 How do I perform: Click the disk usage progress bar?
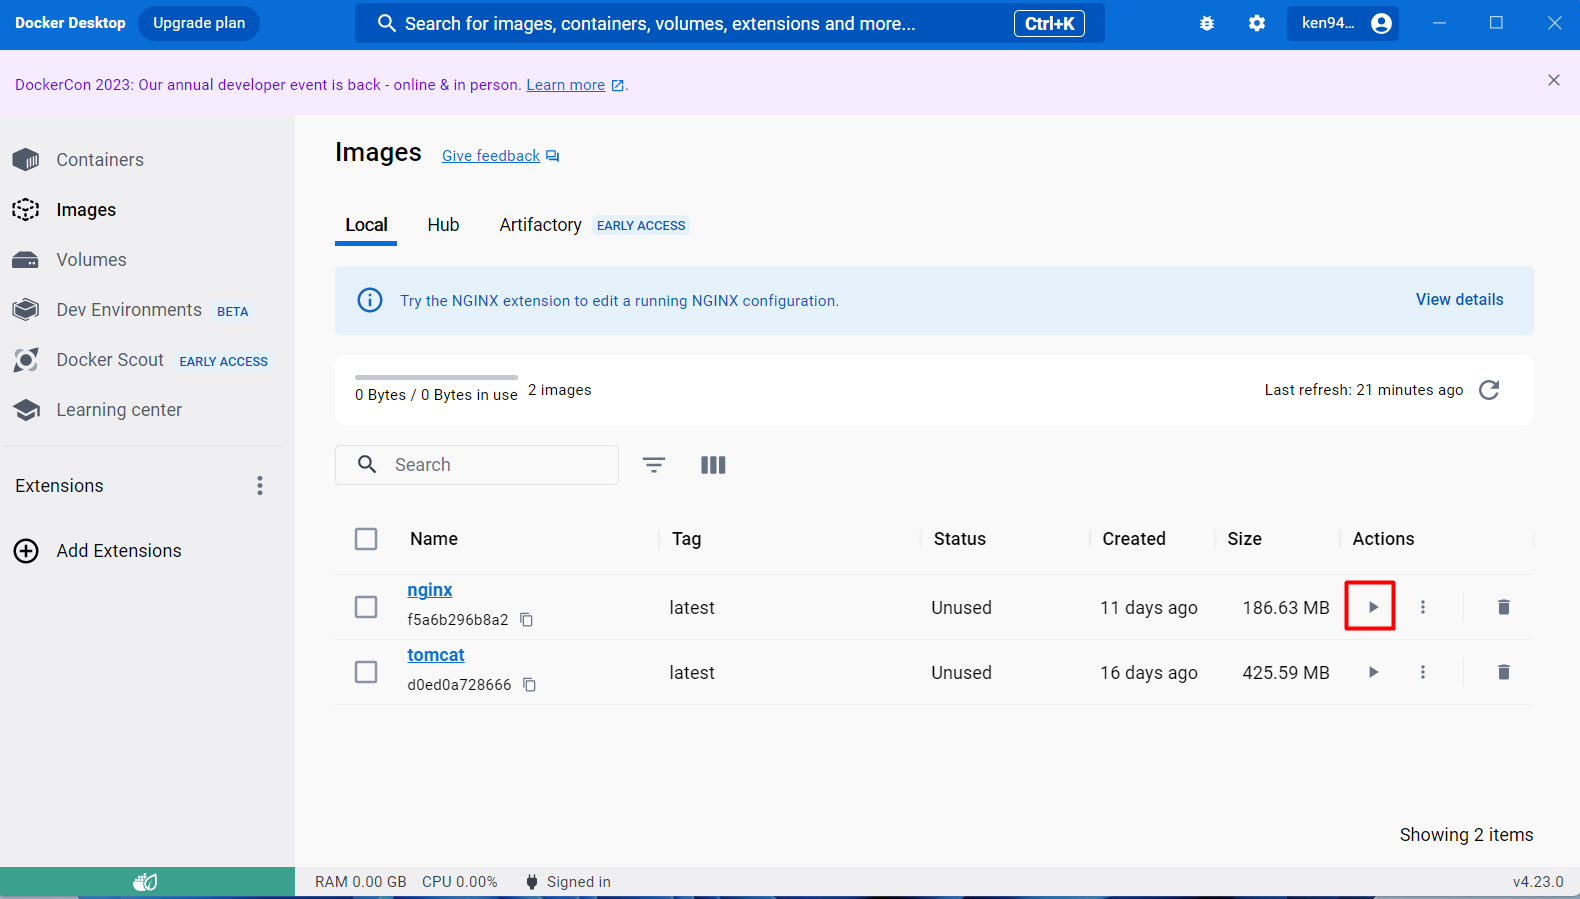point(436,377)
